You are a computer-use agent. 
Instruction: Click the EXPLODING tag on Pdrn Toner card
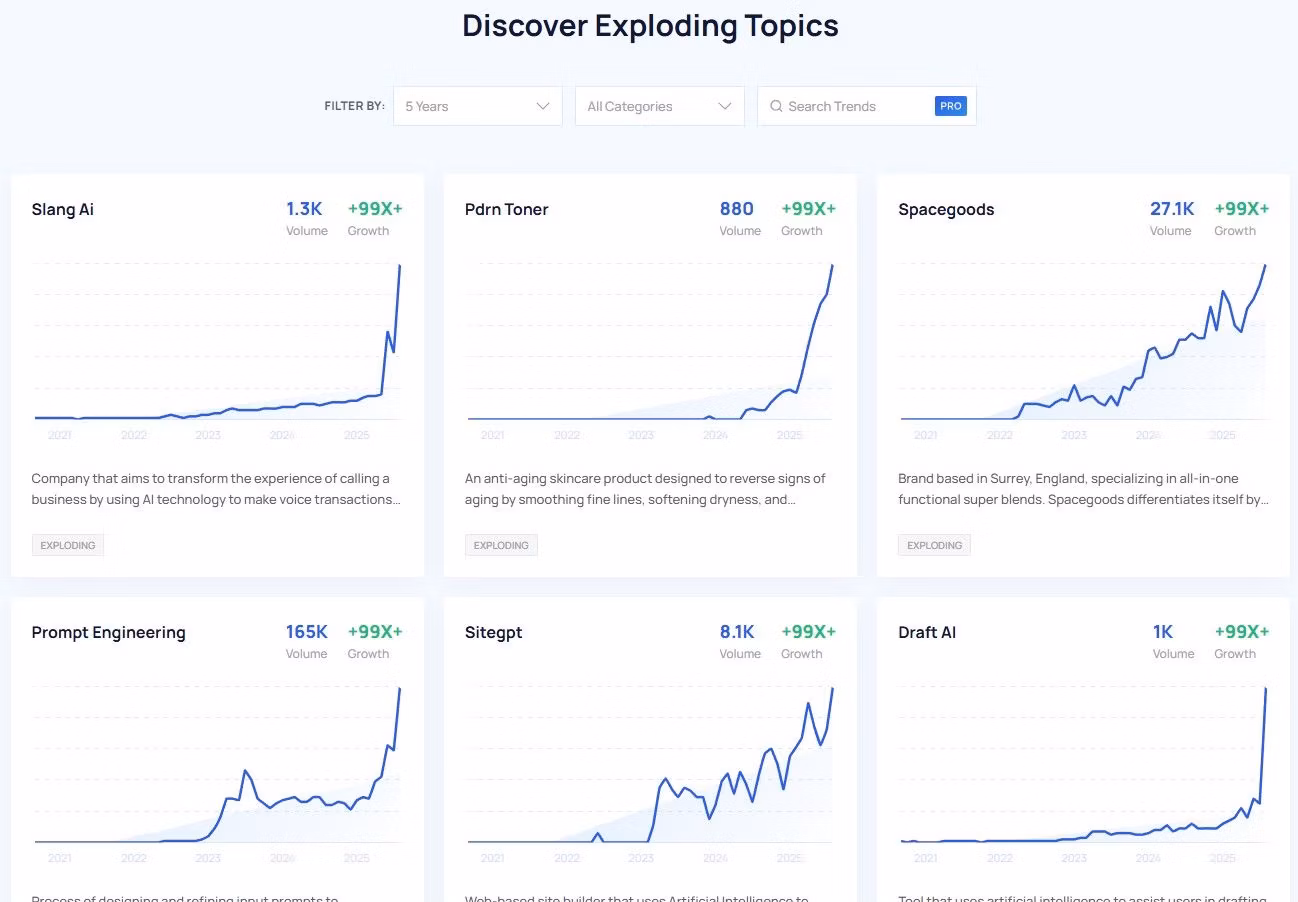click(501, 545)
